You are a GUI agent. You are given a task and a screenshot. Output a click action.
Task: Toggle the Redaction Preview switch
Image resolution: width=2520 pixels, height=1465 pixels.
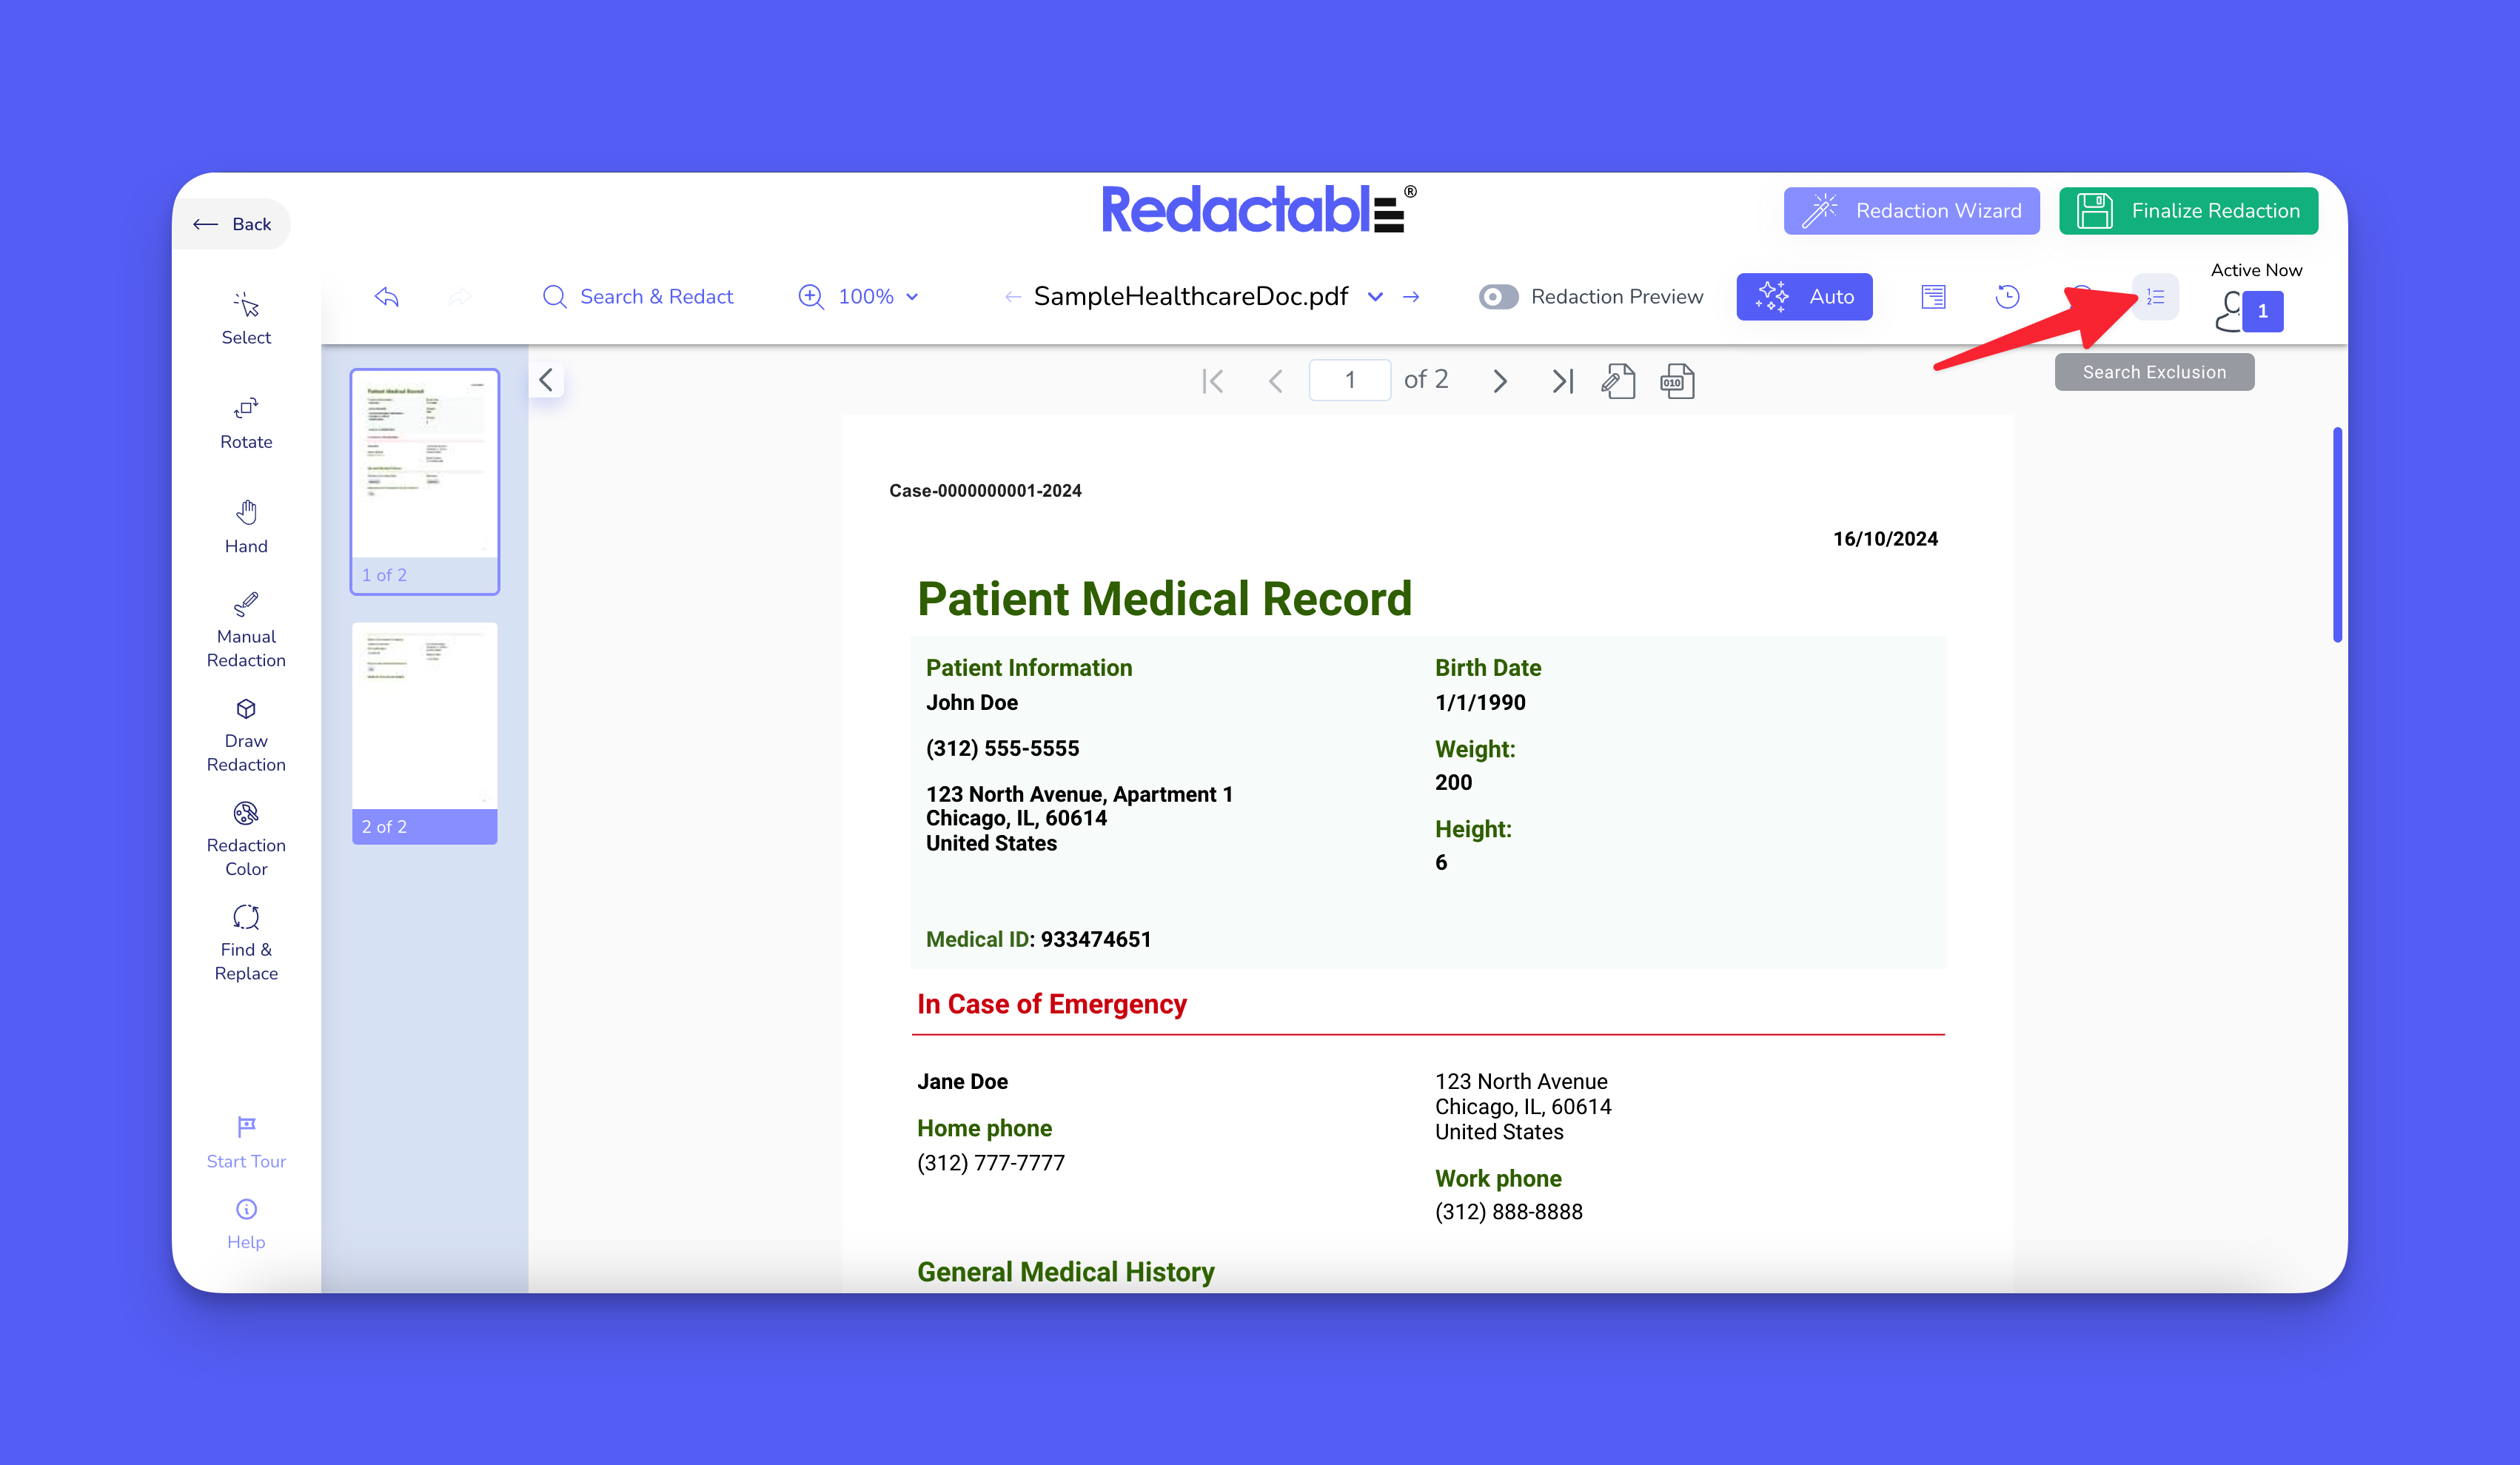(1498, 297)
